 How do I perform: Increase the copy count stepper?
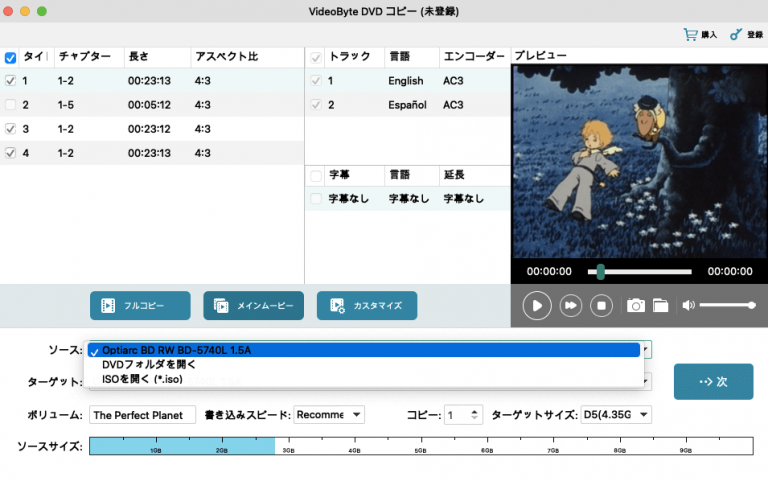pos(475,410)
